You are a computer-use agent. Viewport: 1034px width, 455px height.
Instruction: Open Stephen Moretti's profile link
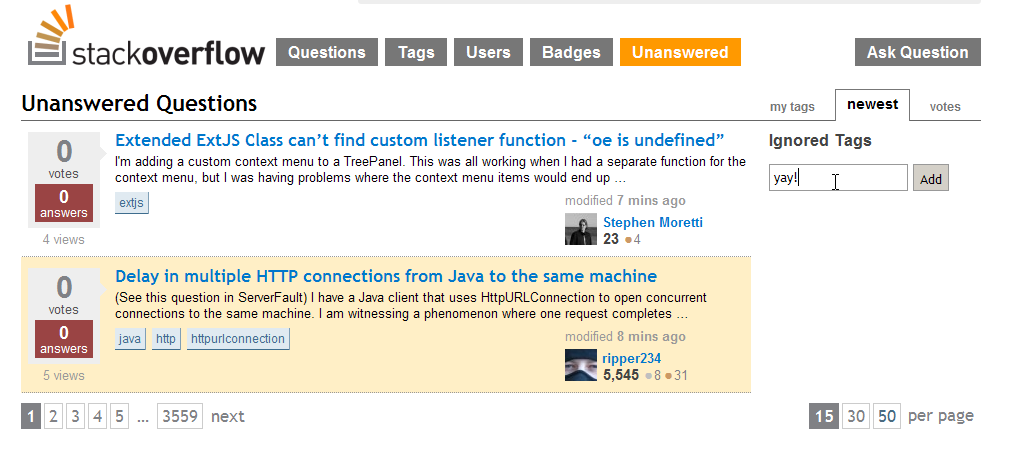pyautogui.click(x=653, y=222)
